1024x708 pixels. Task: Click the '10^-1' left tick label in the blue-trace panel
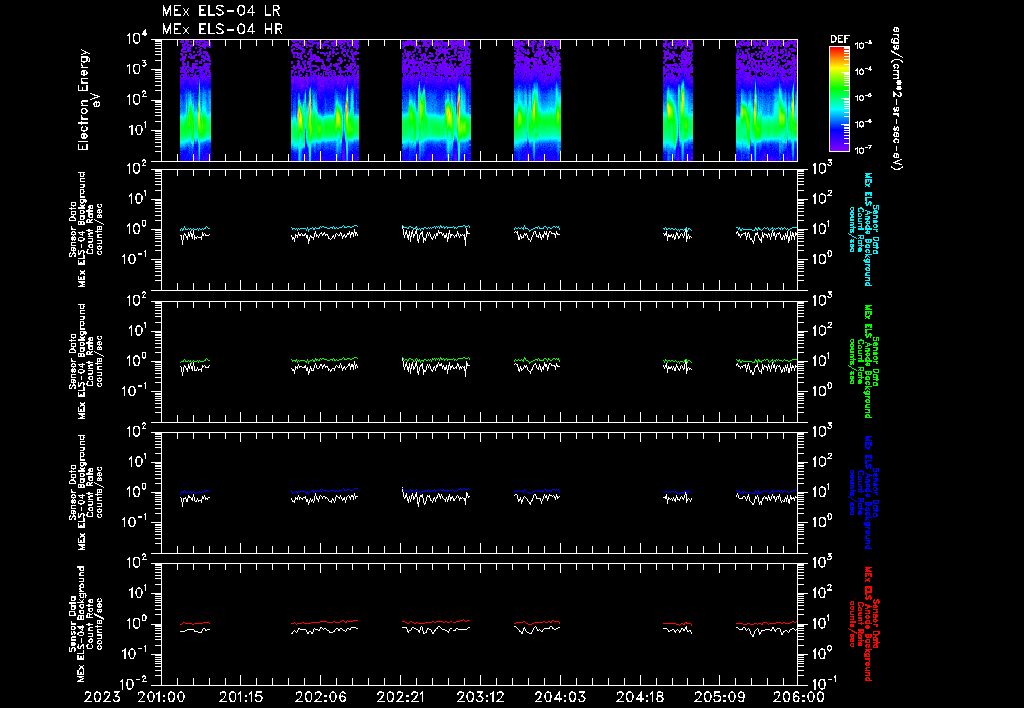click(135, 522)
